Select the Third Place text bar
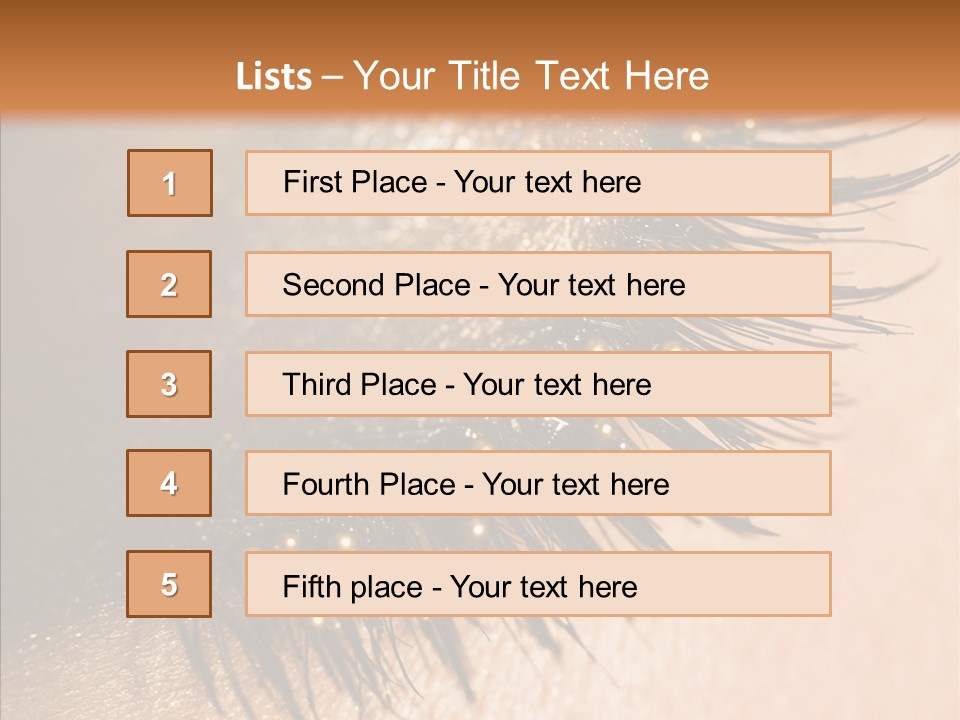The height and width of the screenshot is (720, 960). click(x=538, y=384)
